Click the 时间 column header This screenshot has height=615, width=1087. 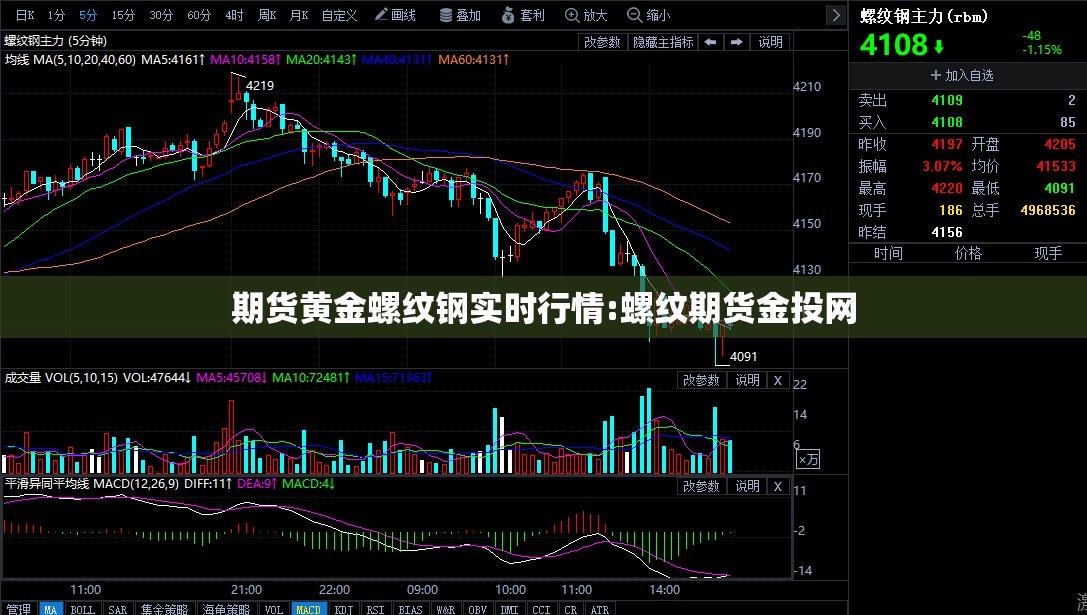coord(888,254)
